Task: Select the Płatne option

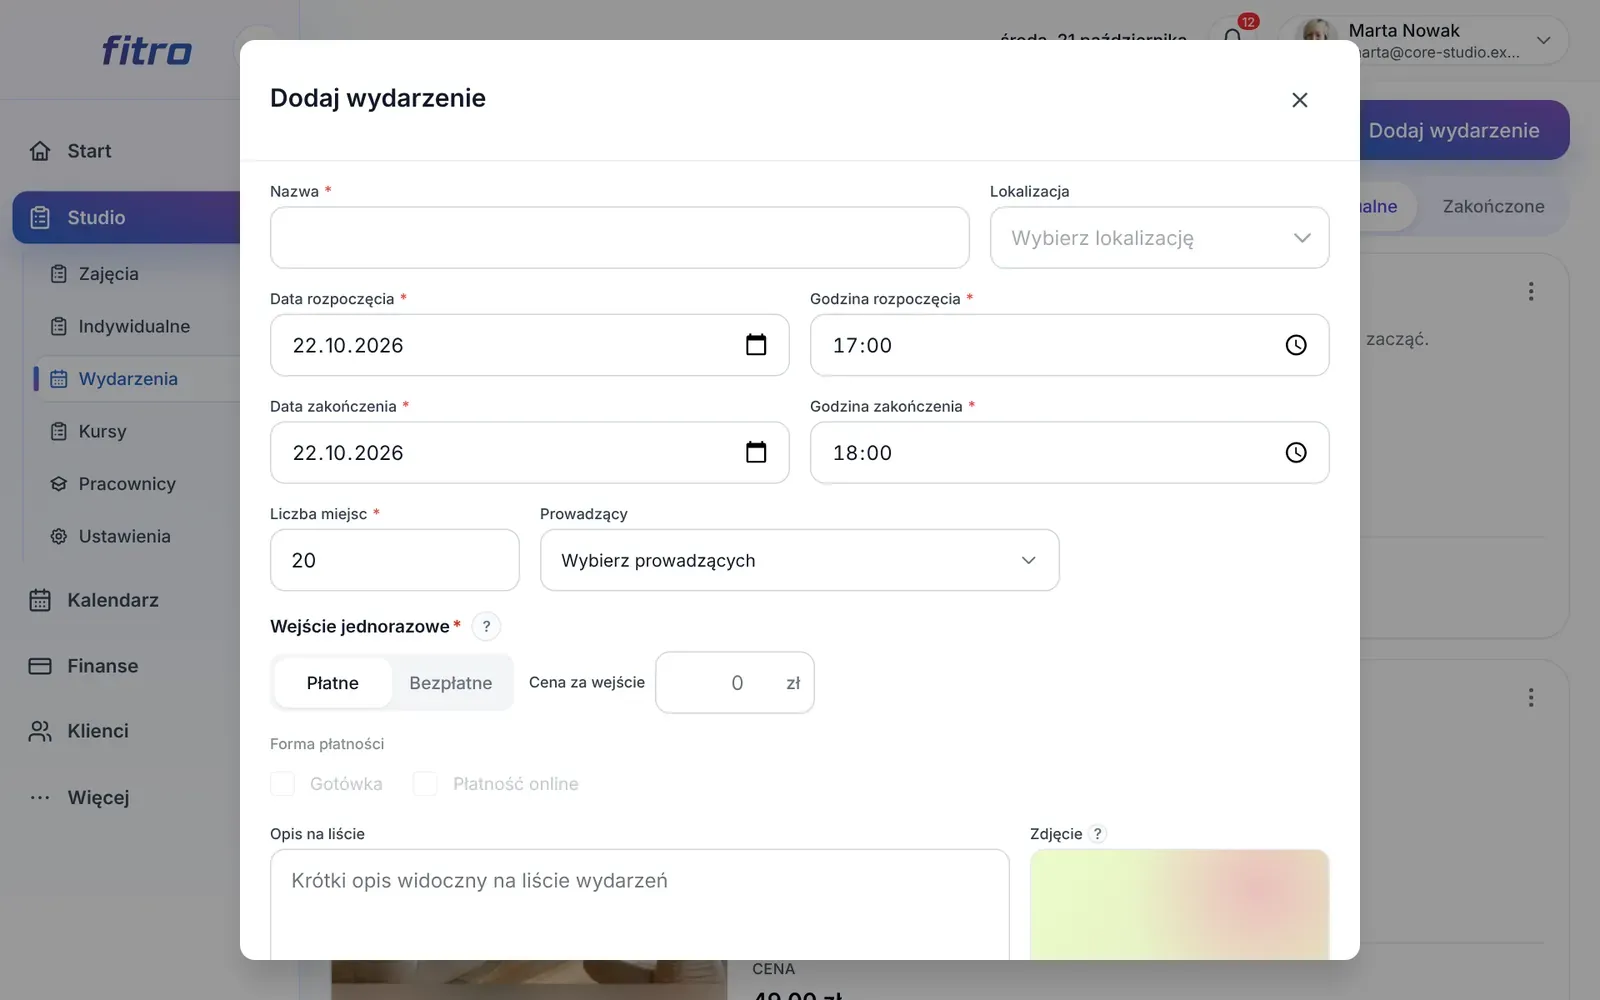Action: tap(332, 683)
